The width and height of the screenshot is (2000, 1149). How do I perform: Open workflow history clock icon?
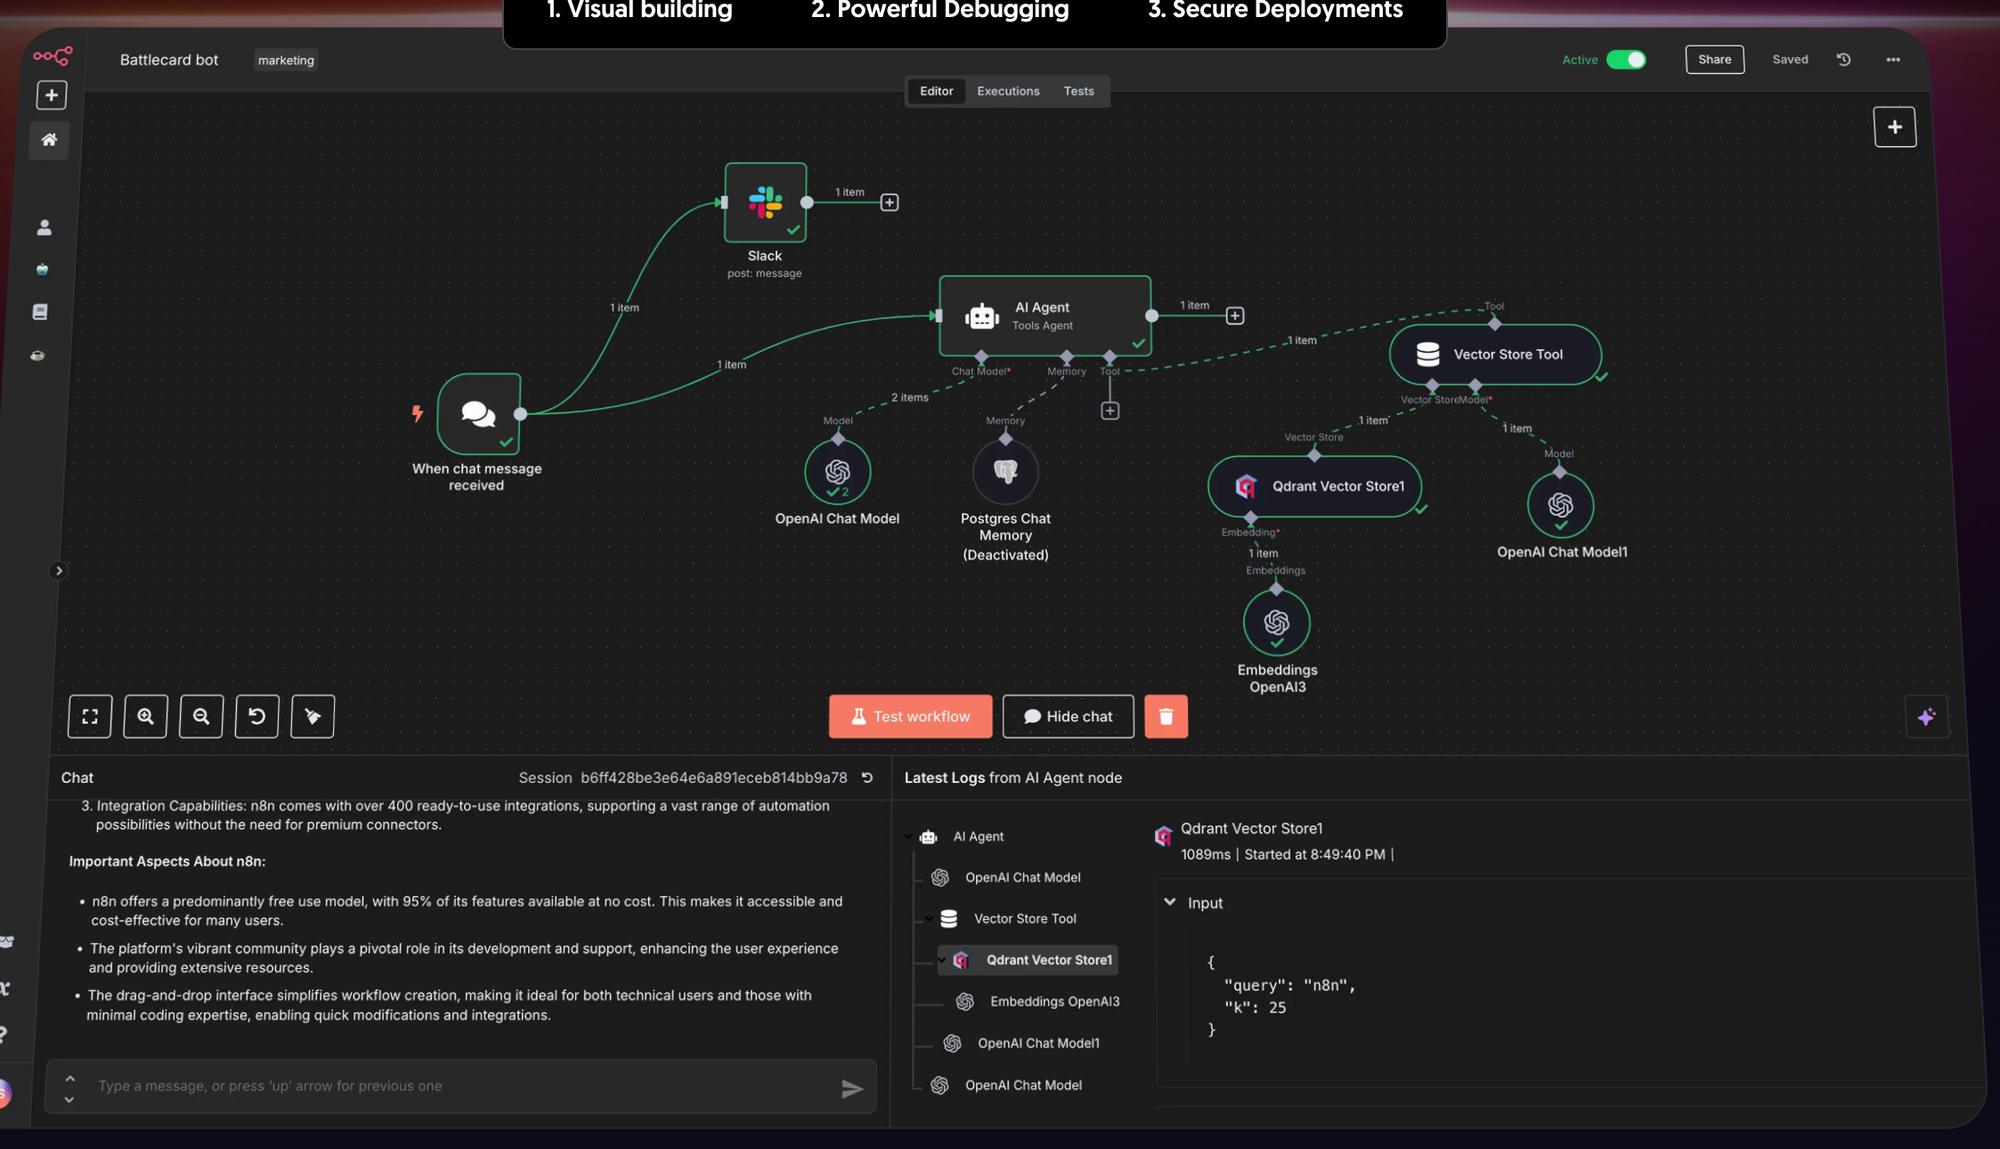click(x=1843, y=60)
